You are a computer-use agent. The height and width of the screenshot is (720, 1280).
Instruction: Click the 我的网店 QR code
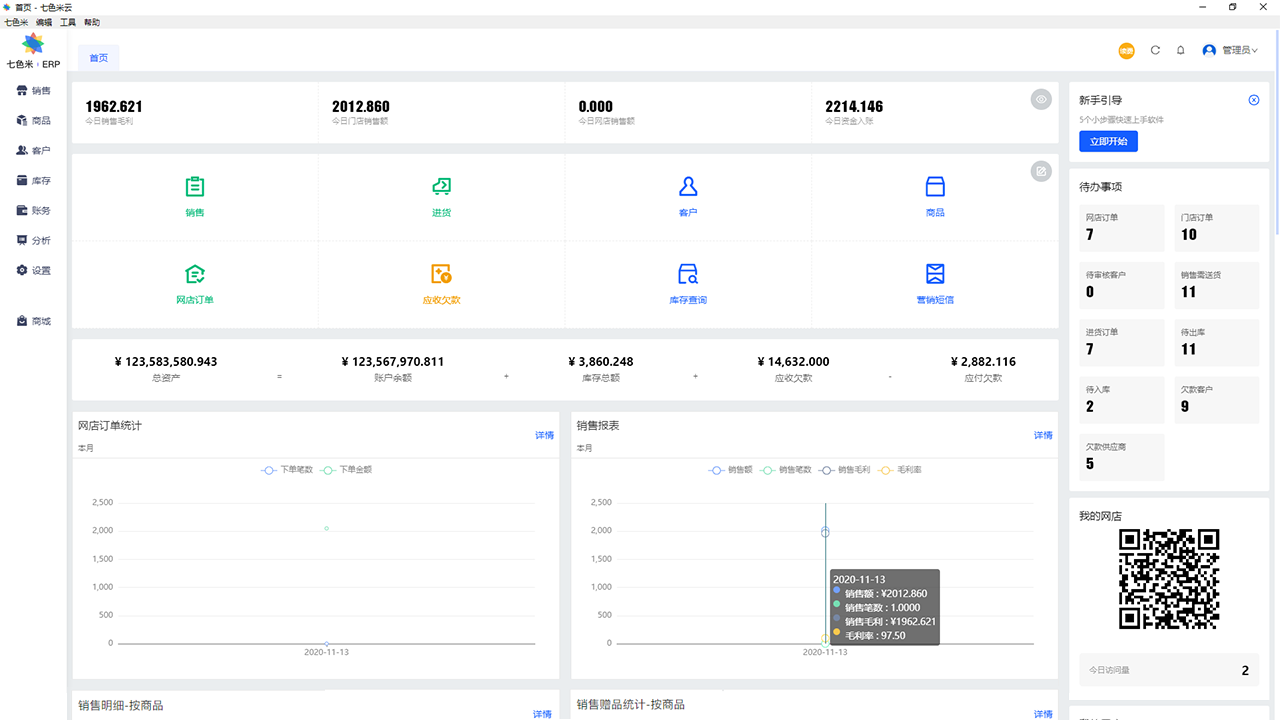1168,578
